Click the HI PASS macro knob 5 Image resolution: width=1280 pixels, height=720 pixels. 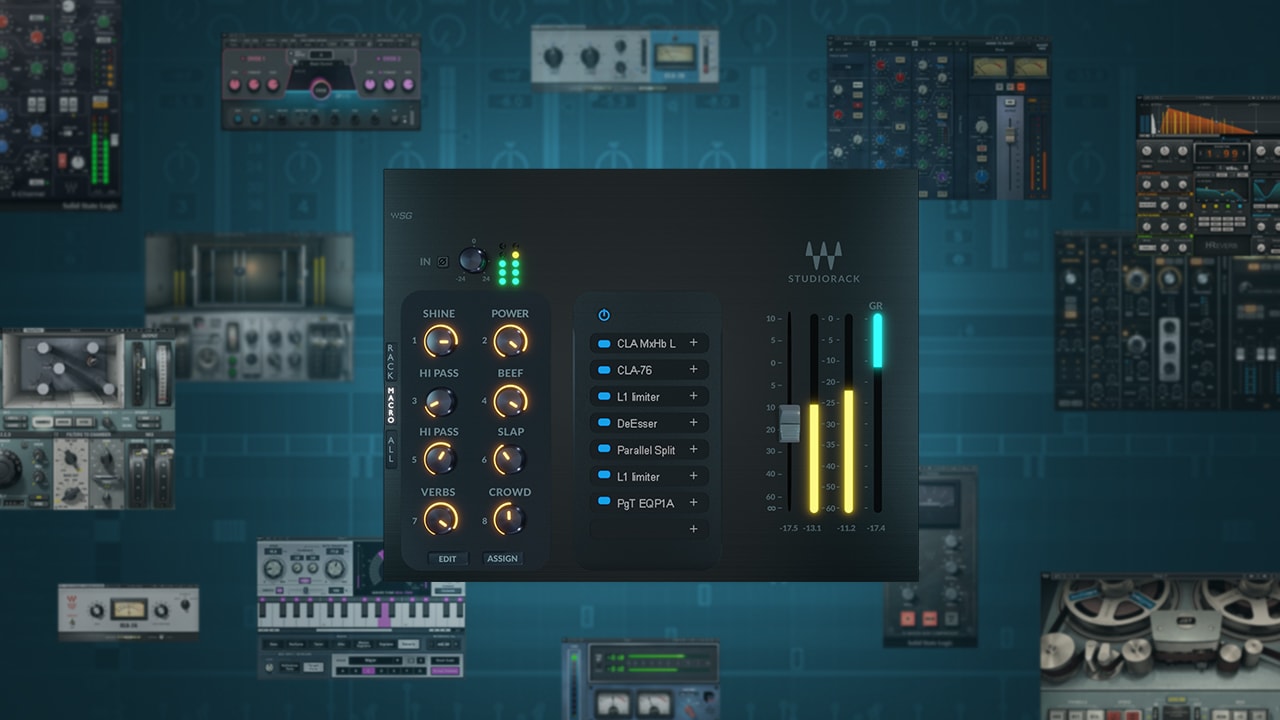pyautogui.click(x=439, y=459)
